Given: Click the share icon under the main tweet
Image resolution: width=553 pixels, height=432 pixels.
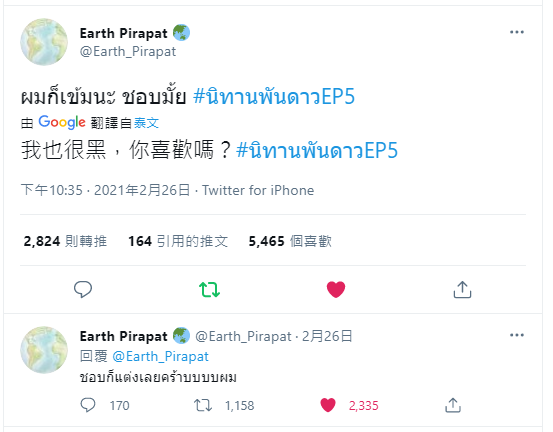Looking at the screenshot, I should pos(462,289).
